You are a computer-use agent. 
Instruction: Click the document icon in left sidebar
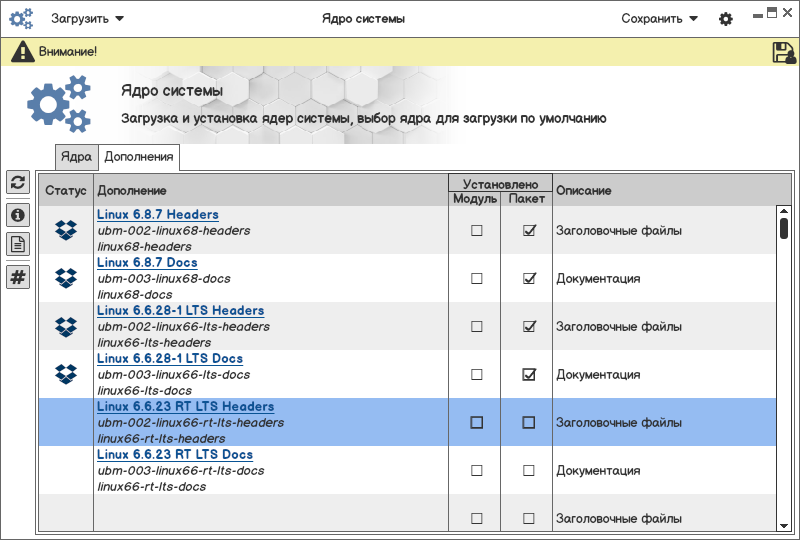point(17,244)
